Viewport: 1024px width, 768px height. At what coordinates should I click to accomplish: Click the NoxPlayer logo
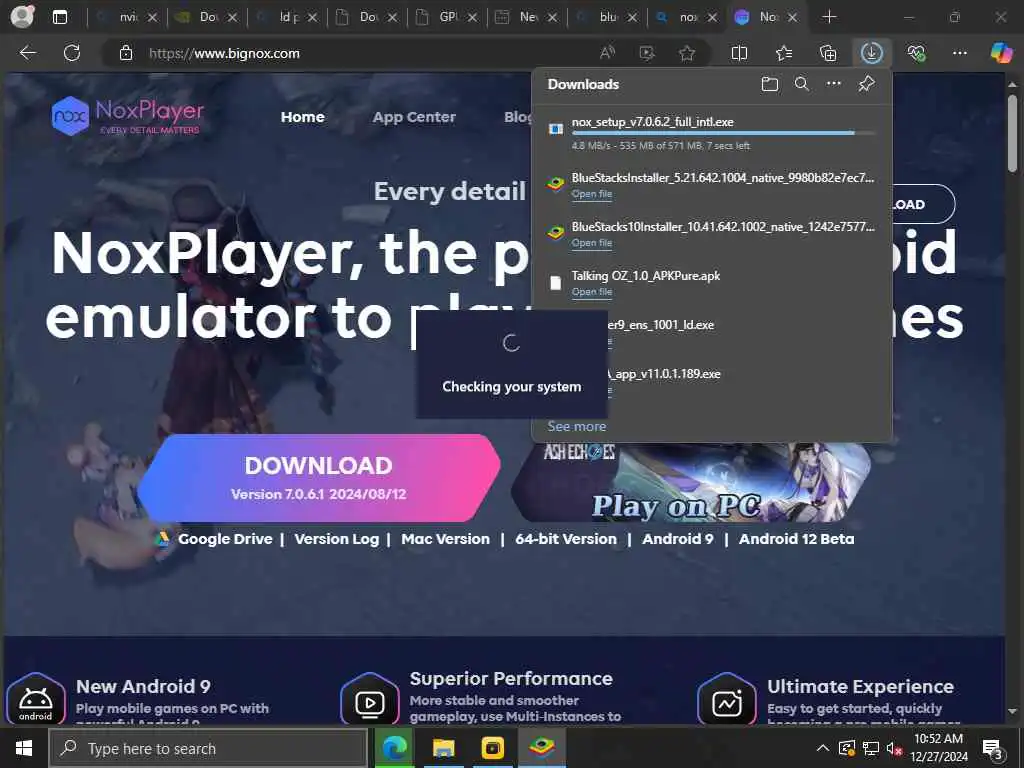tap(128, 116)
